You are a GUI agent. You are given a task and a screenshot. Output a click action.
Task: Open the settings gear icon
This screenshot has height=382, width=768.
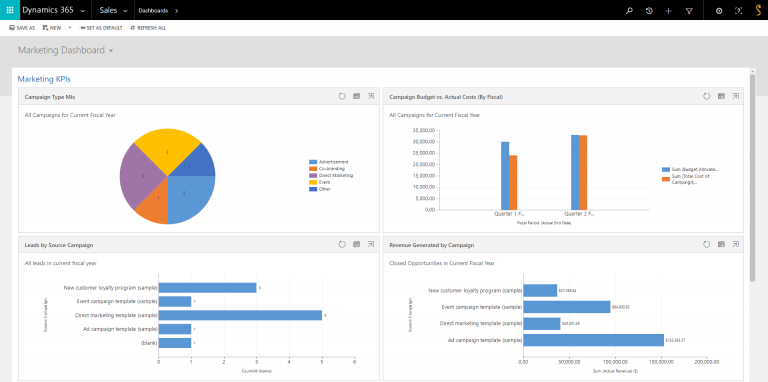click(719, 10)
